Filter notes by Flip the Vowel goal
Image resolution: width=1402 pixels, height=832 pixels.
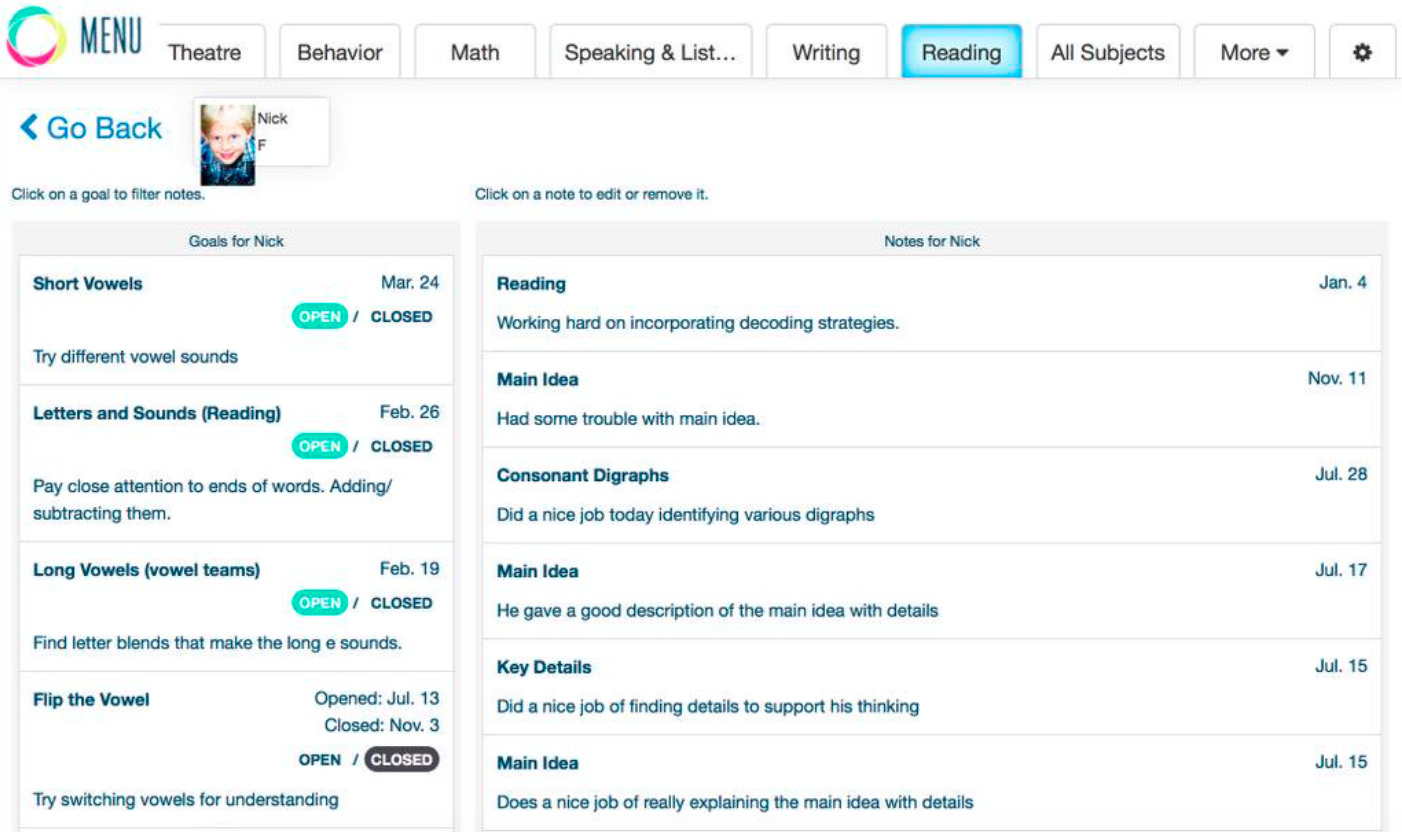[x=91, y=700]
